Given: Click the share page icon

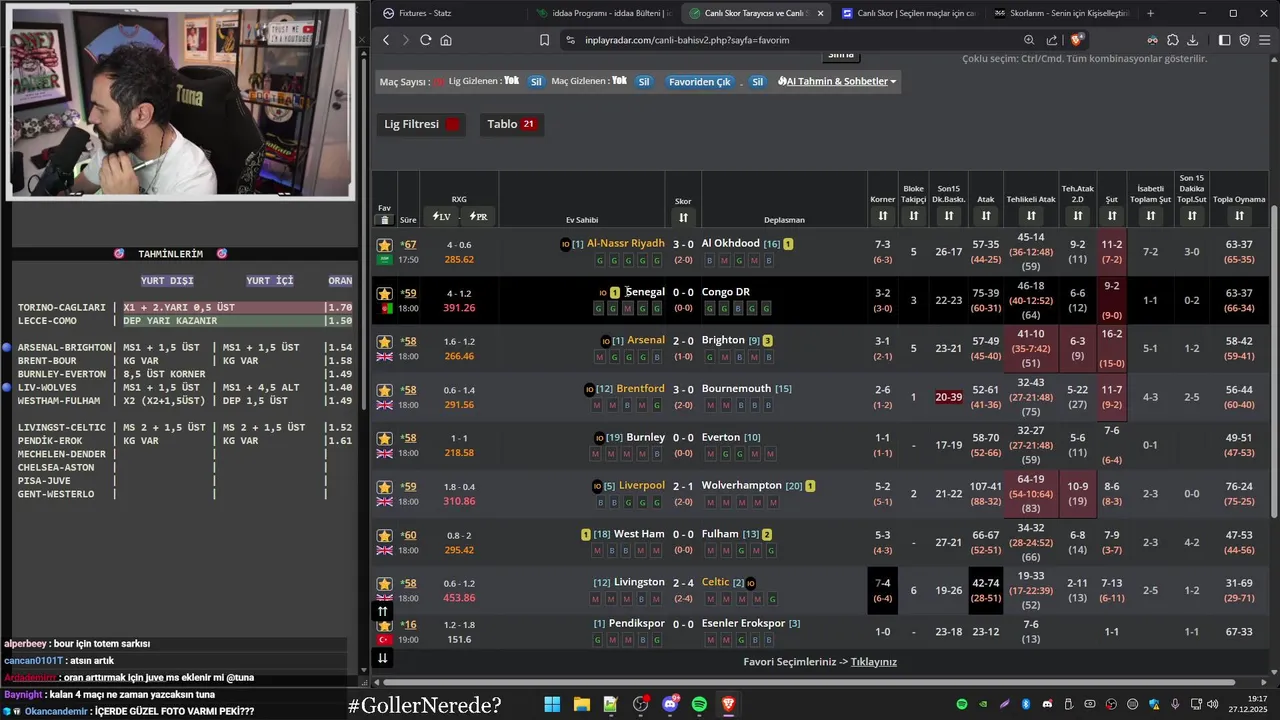Looking at the screenshot, I should tap(1052, 40).
